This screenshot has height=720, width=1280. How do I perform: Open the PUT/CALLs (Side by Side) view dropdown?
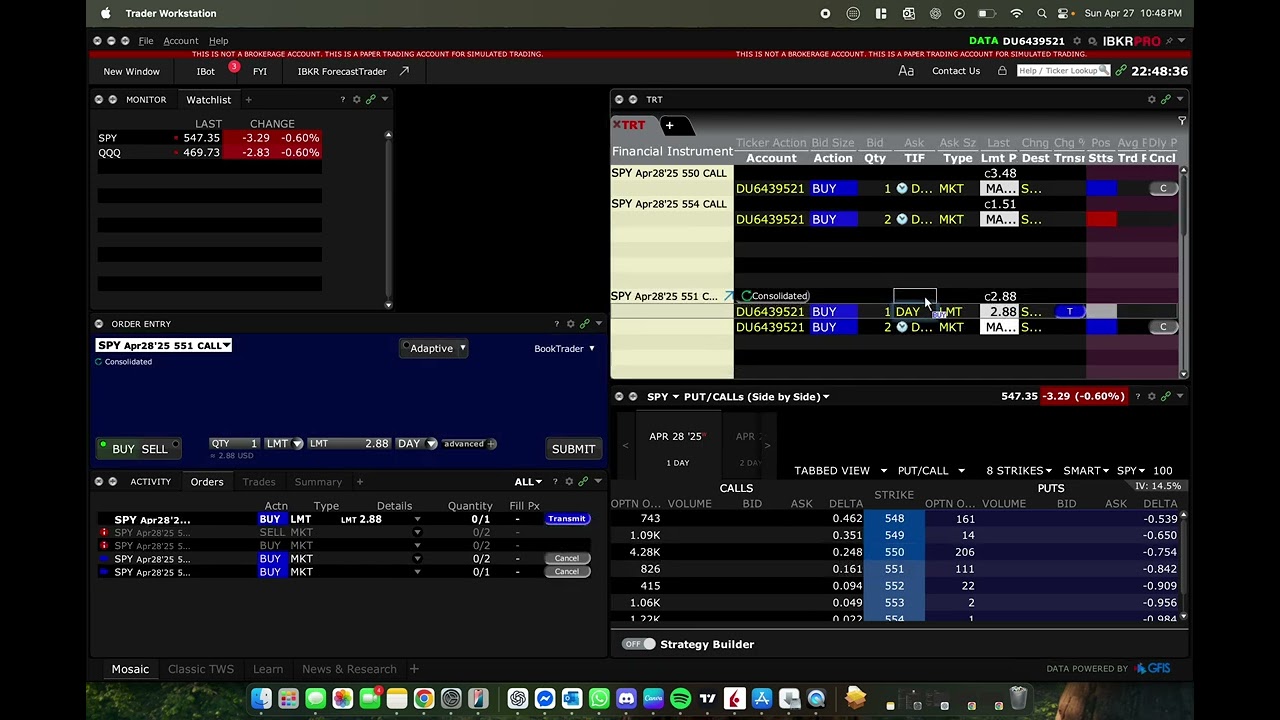click(x=756, y=397)
